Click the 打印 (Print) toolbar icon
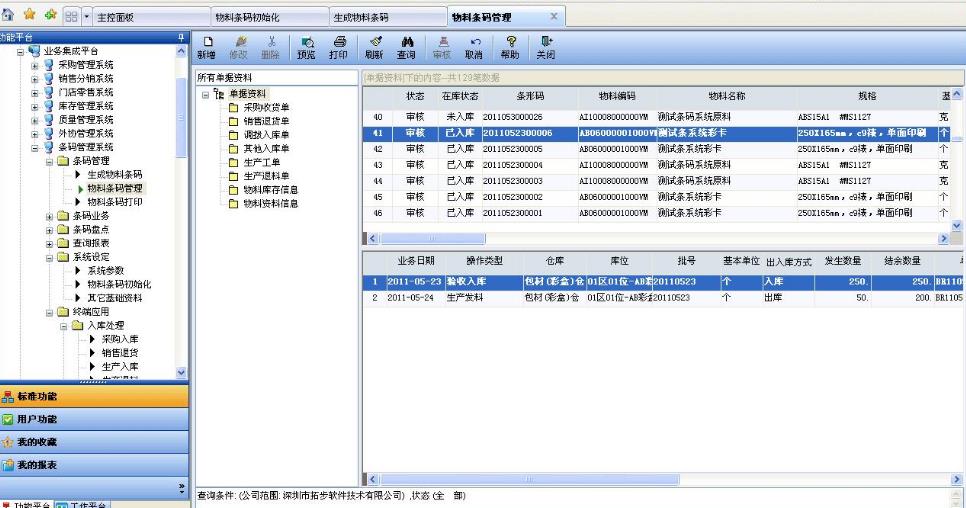Image resolution: width=966 pixels, height=508 pixels. [x=338, y=47]
